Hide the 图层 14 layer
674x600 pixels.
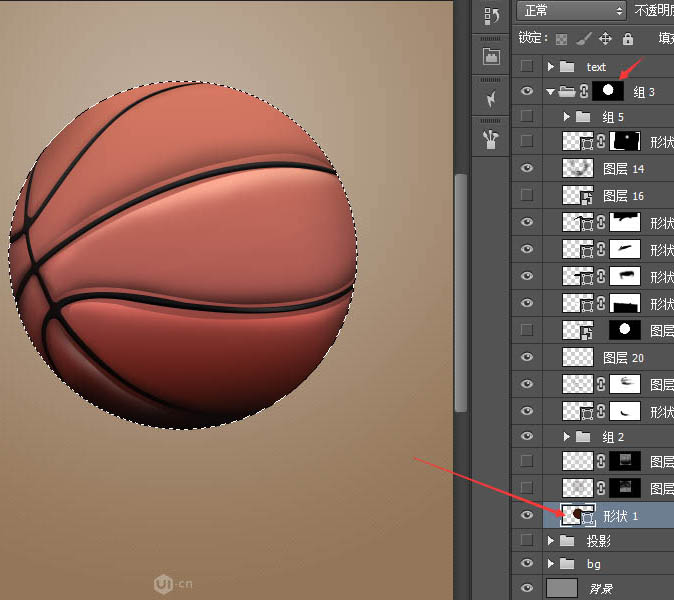(527, 168)
